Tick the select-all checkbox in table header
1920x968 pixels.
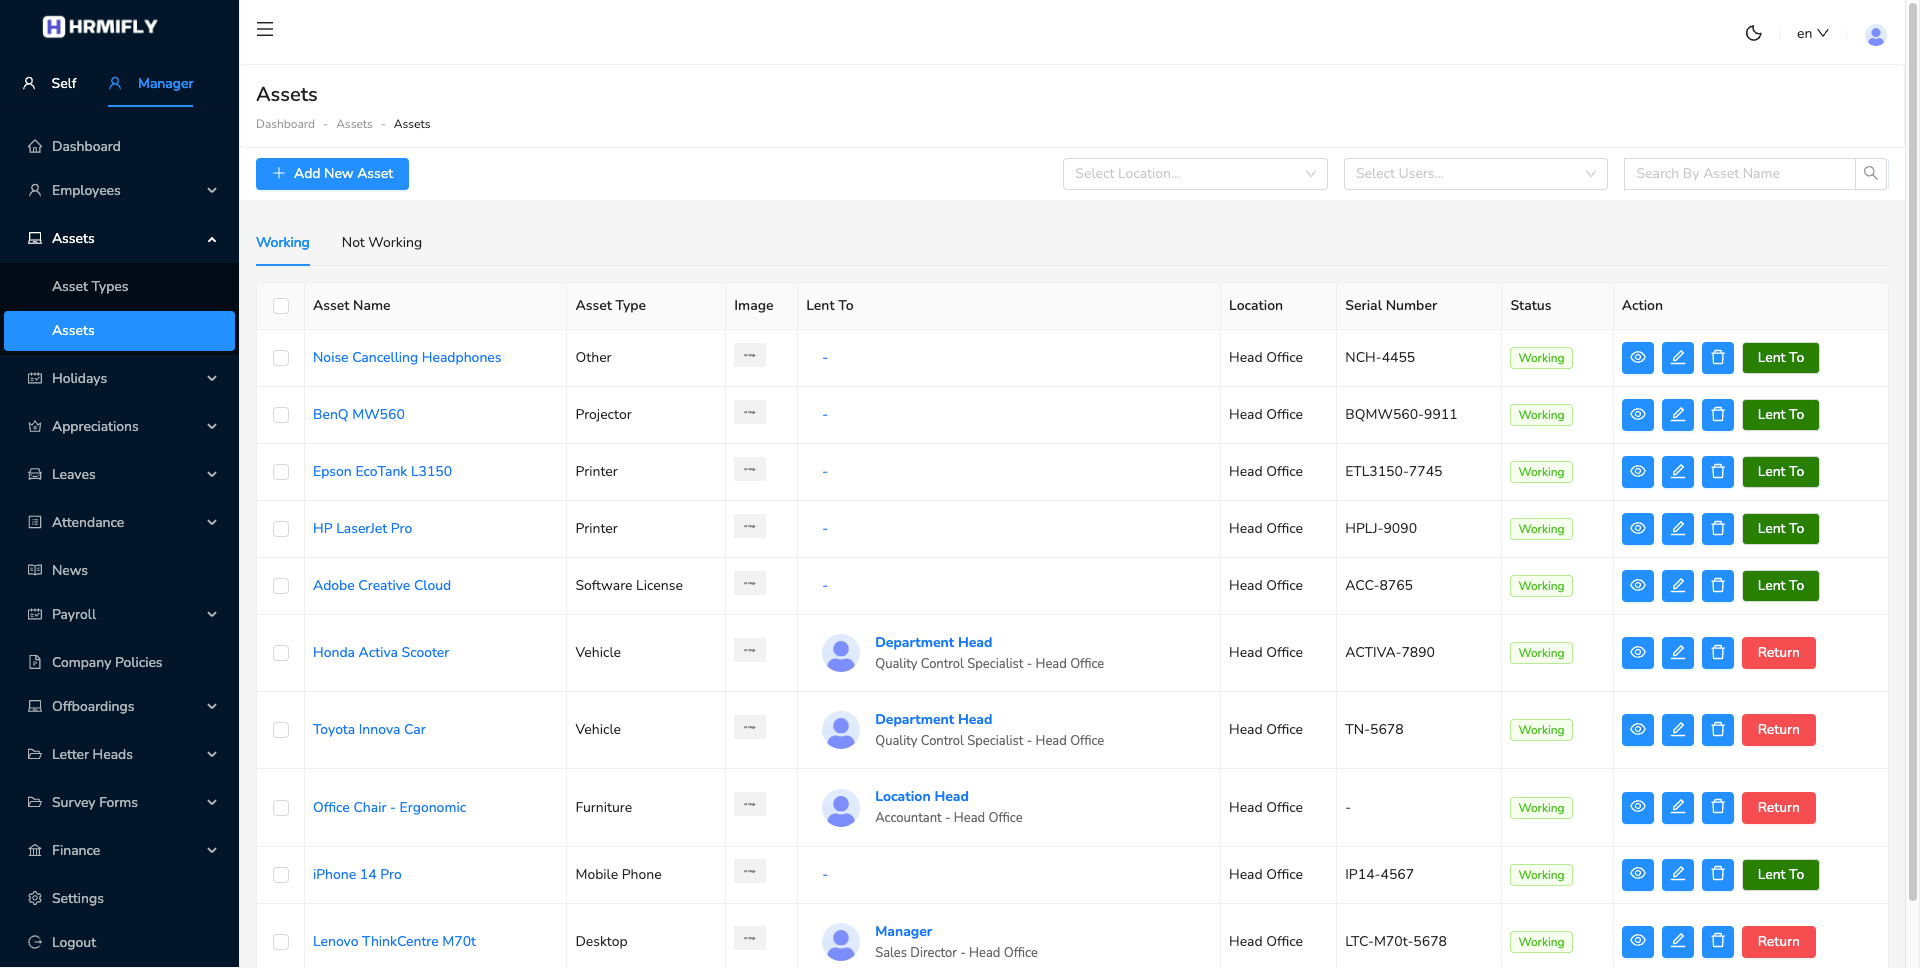pos(280,306)
